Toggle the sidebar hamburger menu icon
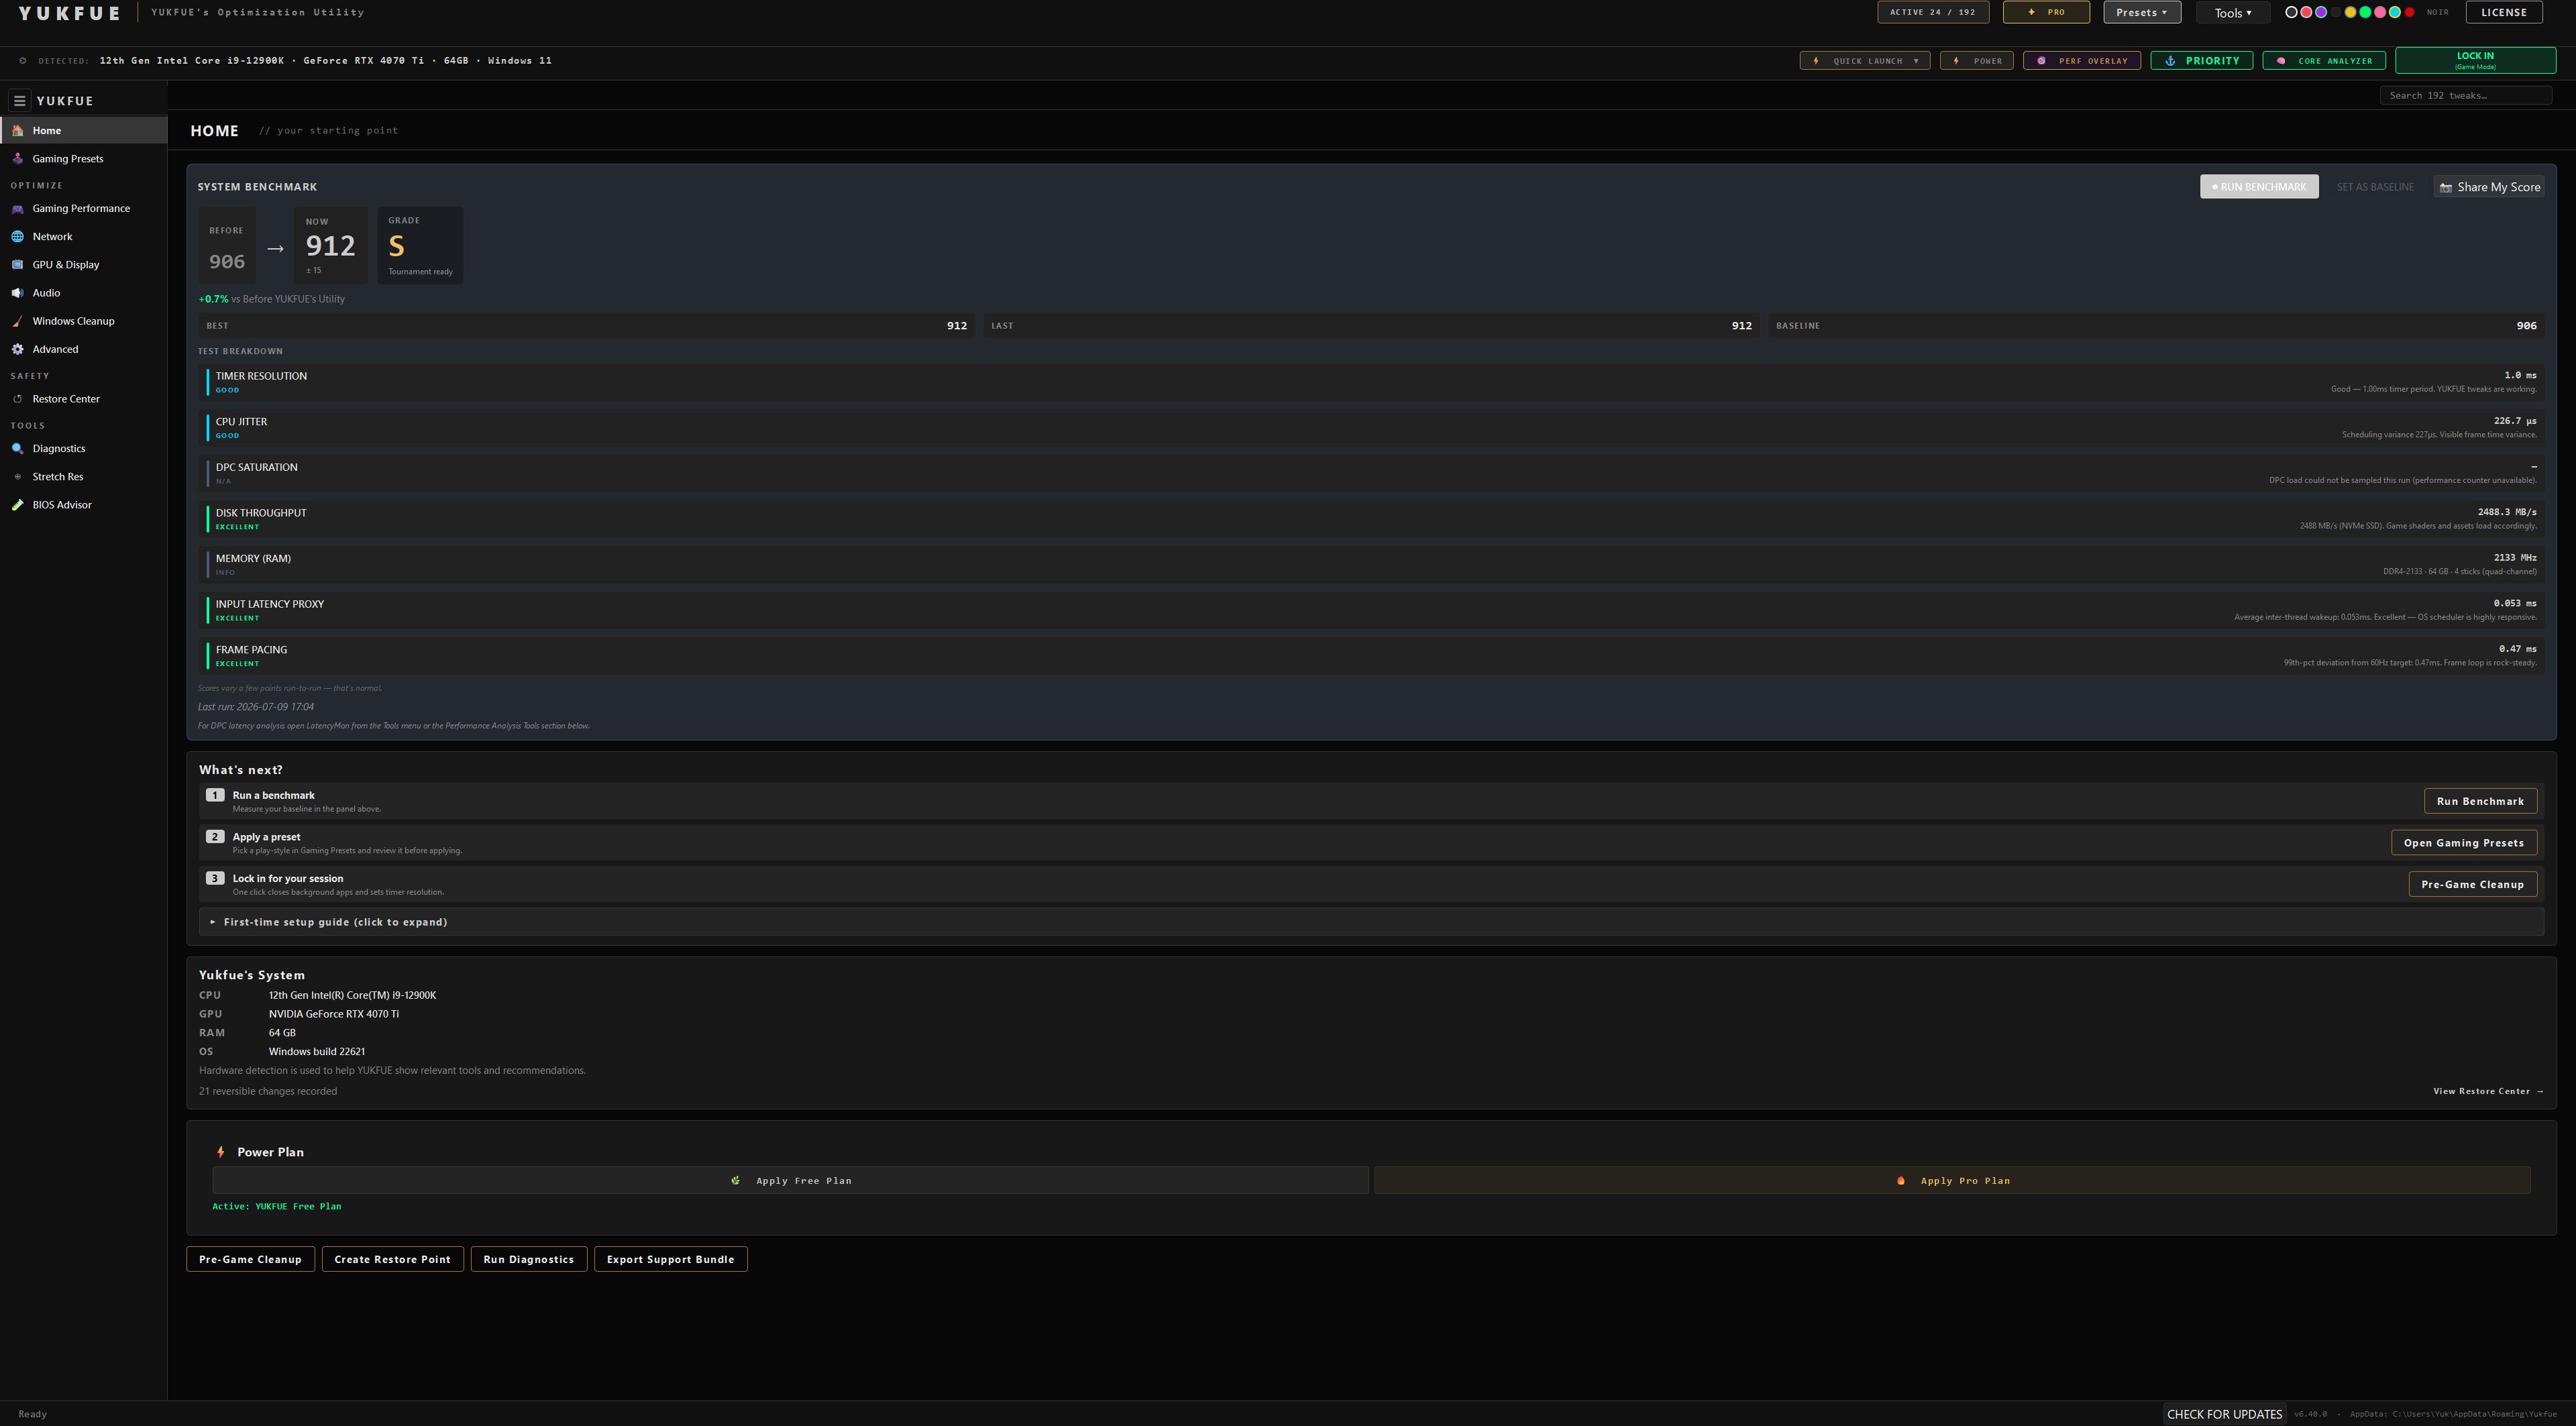 click(19, 101)
